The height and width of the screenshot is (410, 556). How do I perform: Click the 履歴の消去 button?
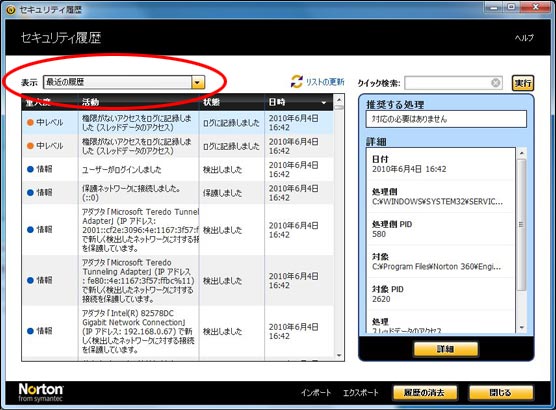[424, 393]
